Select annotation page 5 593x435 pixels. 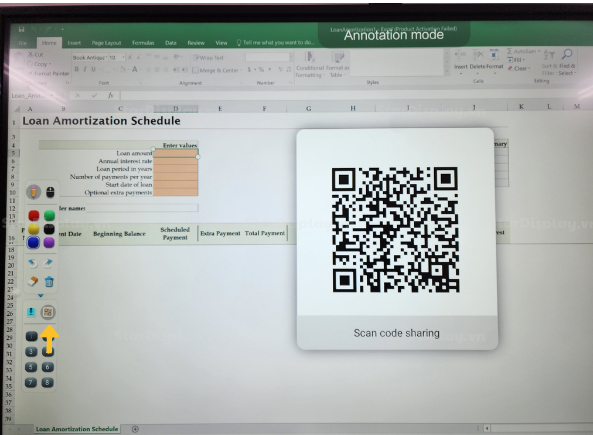click(x=31, y=367)
